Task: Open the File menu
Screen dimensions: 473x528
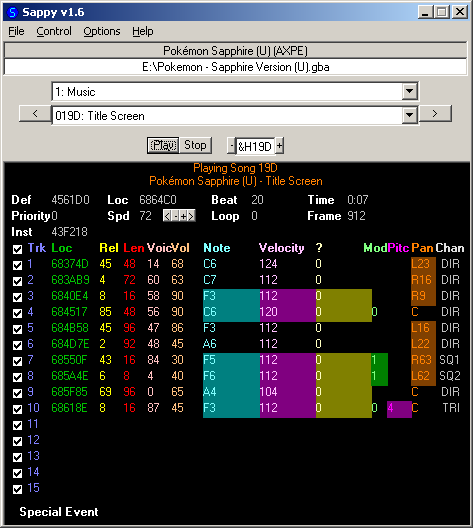Action: (x=16, y=31)
